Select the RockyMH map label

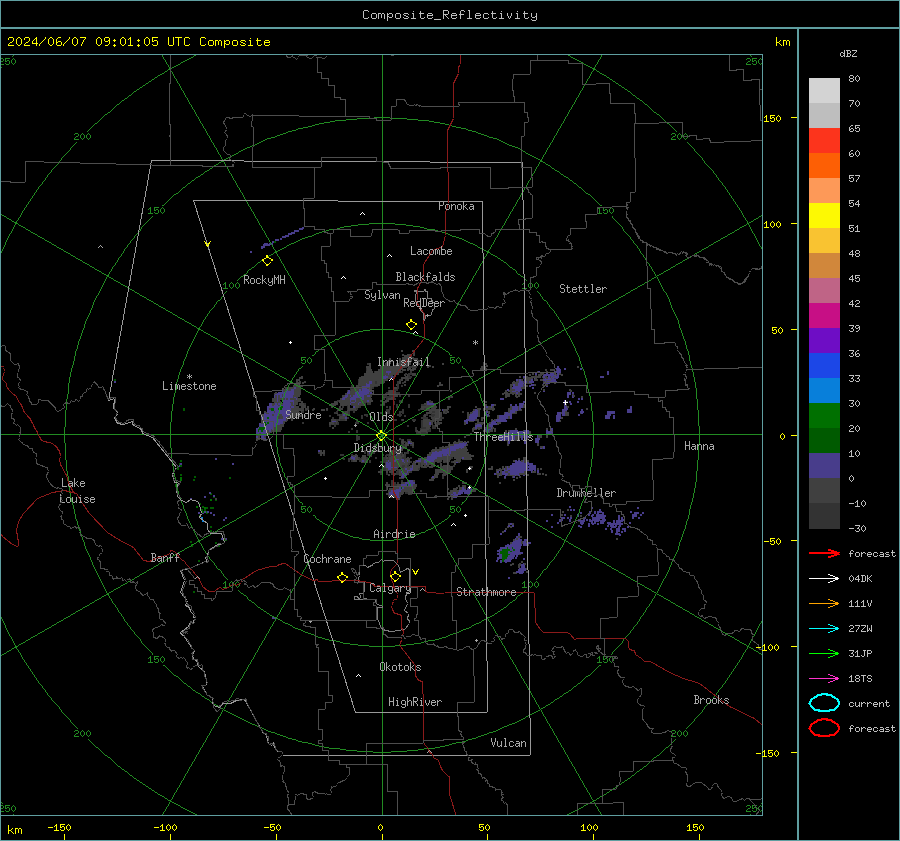click(x=264, y=280)
